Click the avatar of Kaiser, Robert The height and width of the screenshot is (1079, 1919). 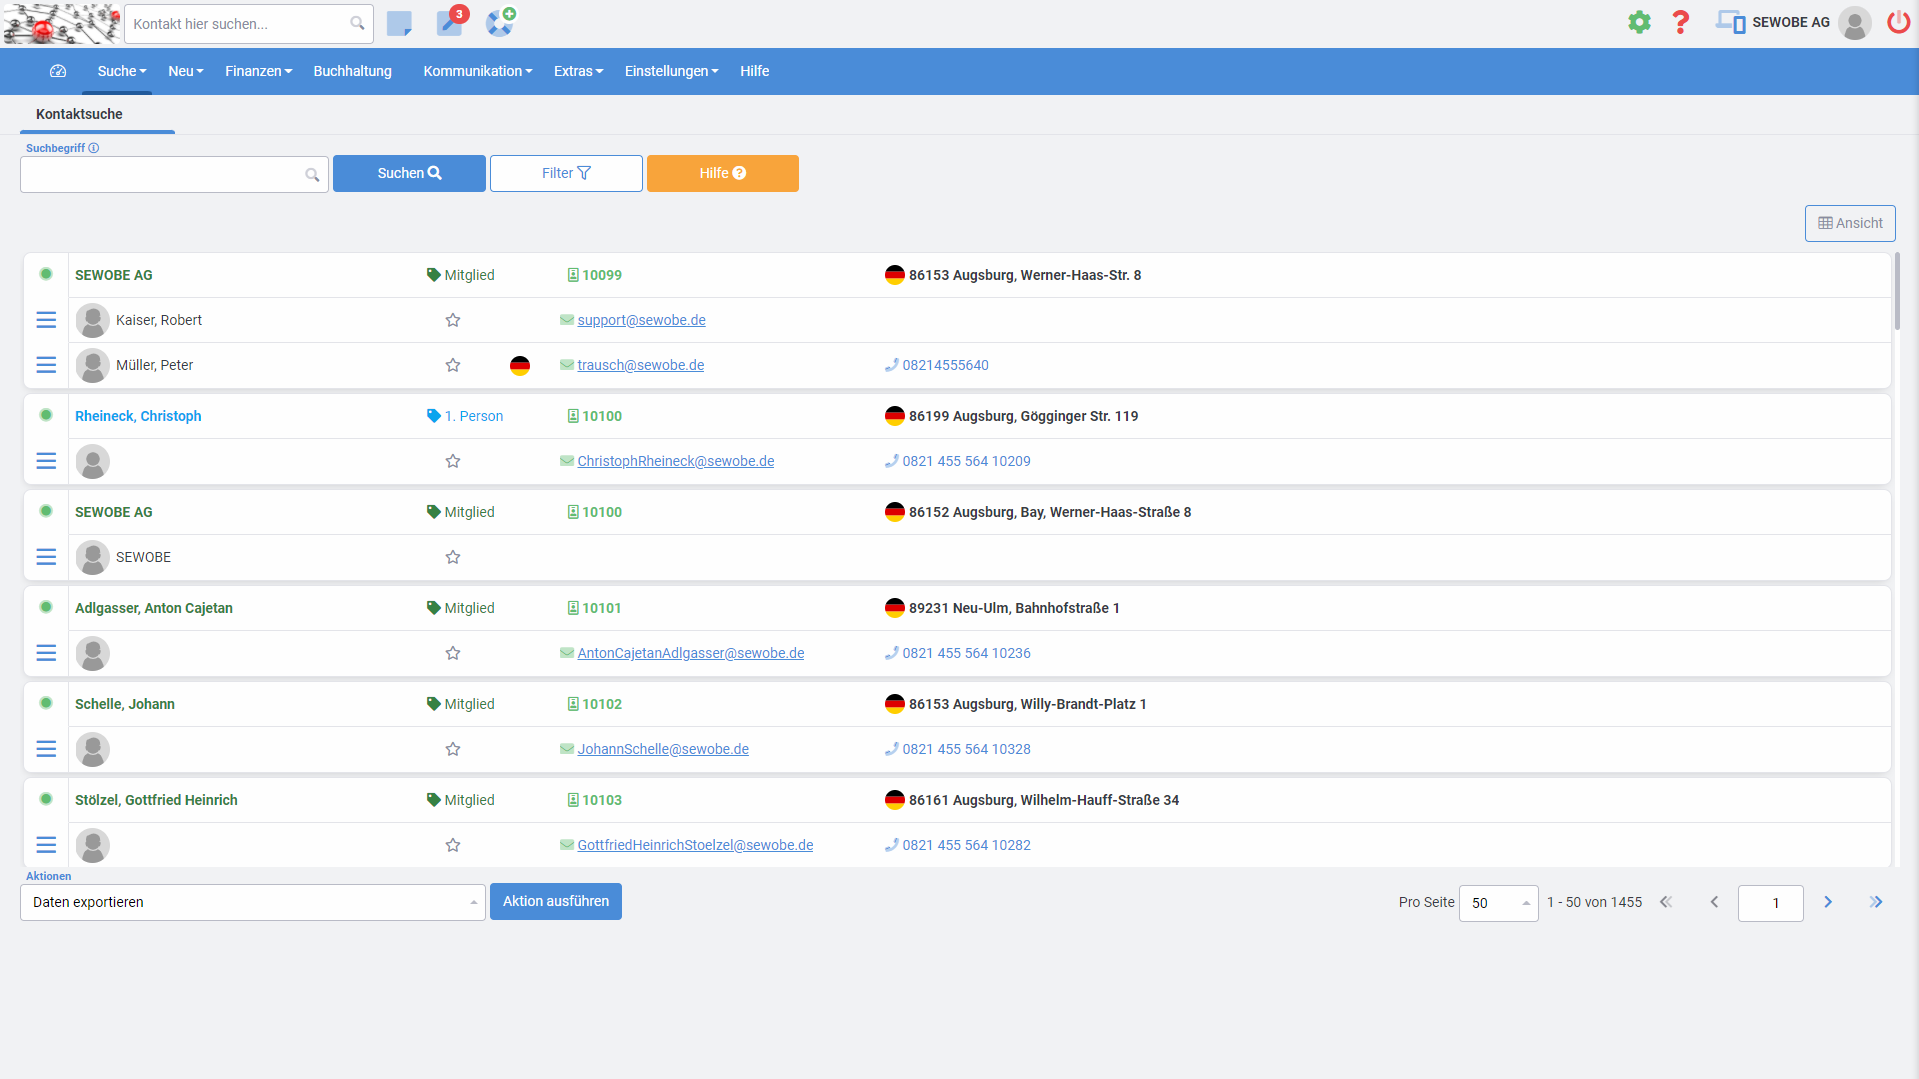pos(93,320)
